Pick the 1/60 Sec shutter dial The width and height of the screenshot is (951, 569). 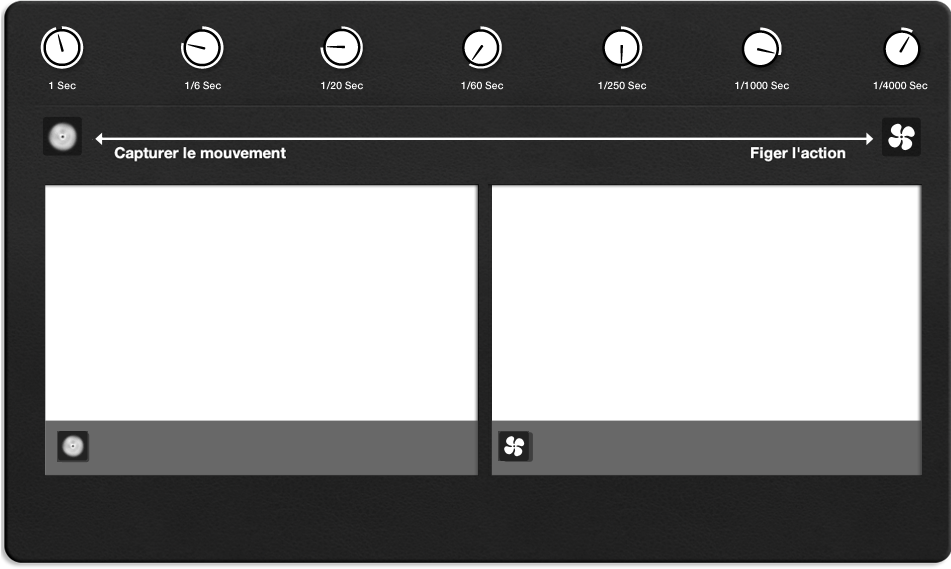[482, 47]
